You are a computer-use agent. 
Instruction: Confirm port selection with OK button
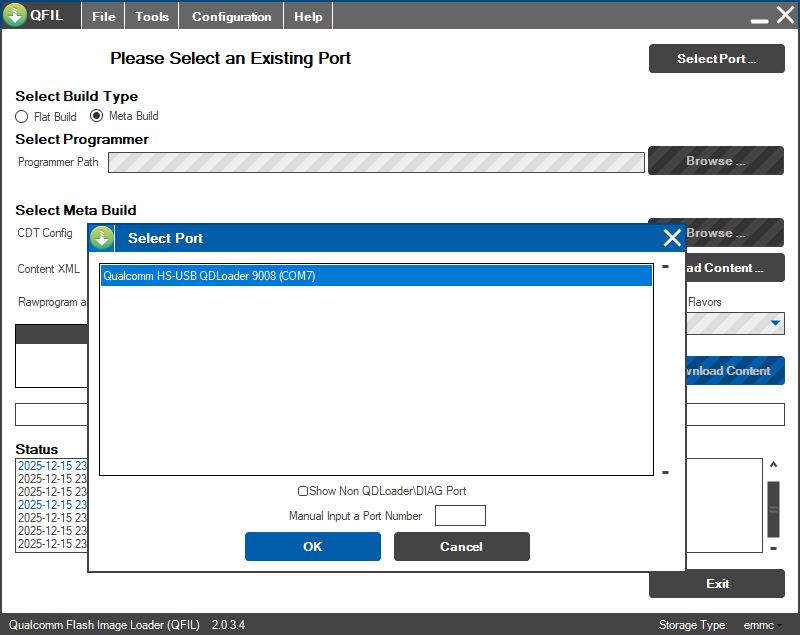[313, 546]
